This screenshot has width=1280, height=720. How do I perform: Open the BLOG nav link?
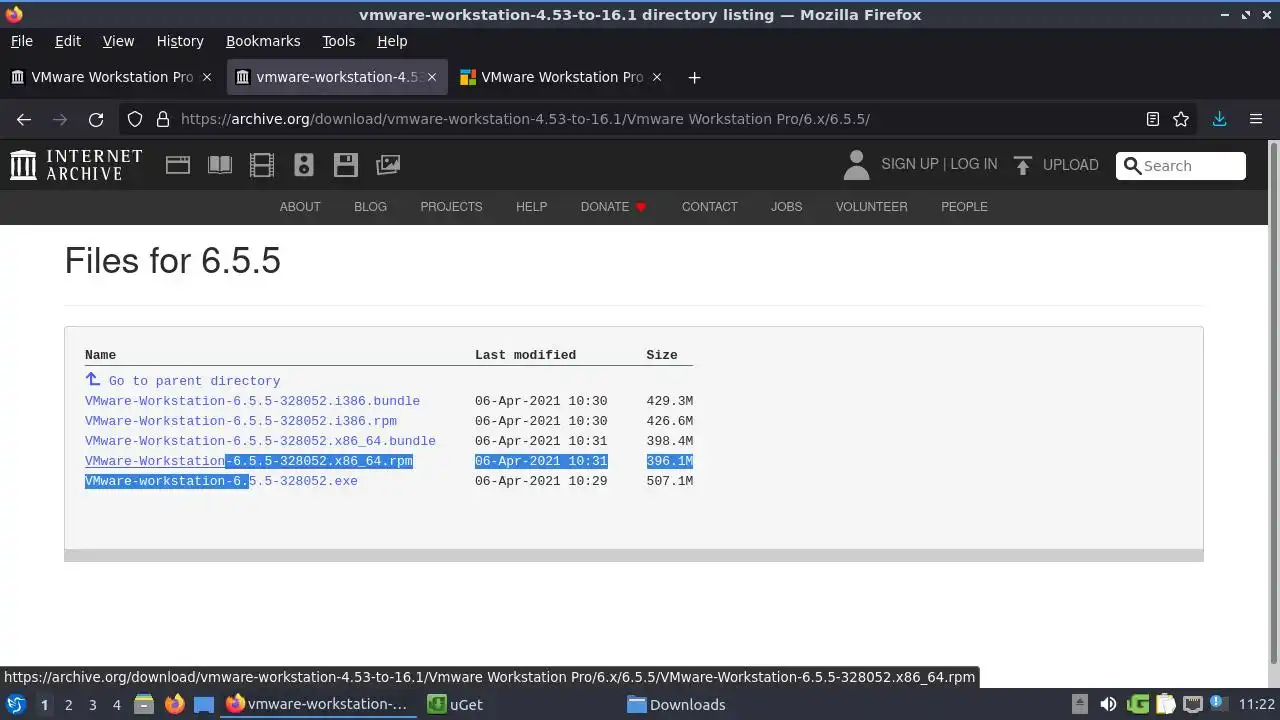tap(370, 207)
